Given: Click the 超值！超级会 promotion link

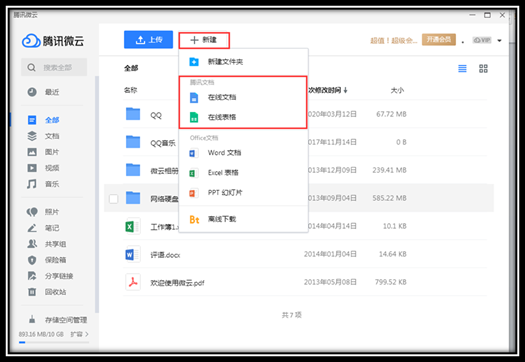Looking at the screenshot, I should [393, 41].
